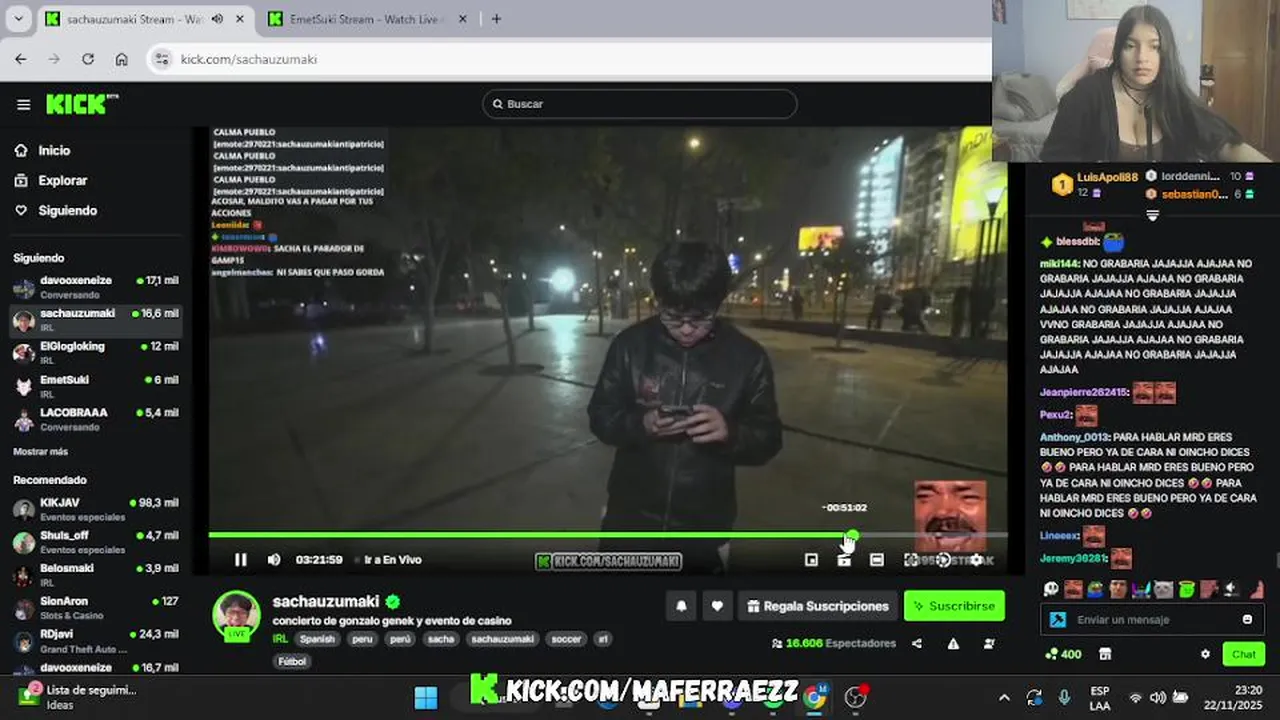The image size is (1280, 720).
Task: Mute the player volume
Action: coord(274,560)
